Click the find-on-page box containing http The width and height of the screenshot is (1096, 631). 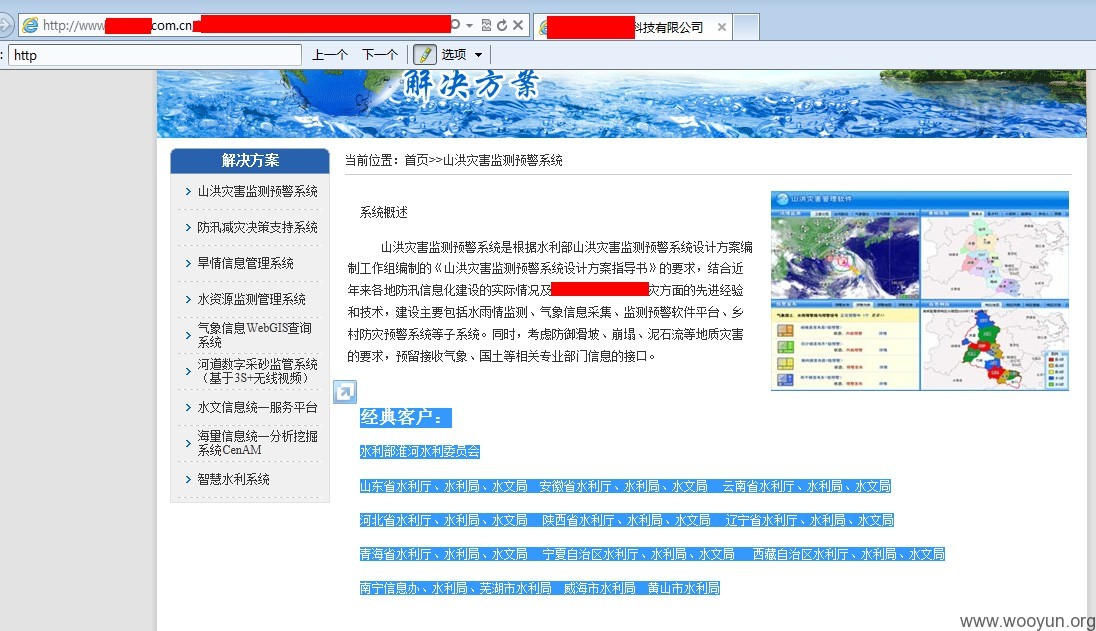coord(155,55)
